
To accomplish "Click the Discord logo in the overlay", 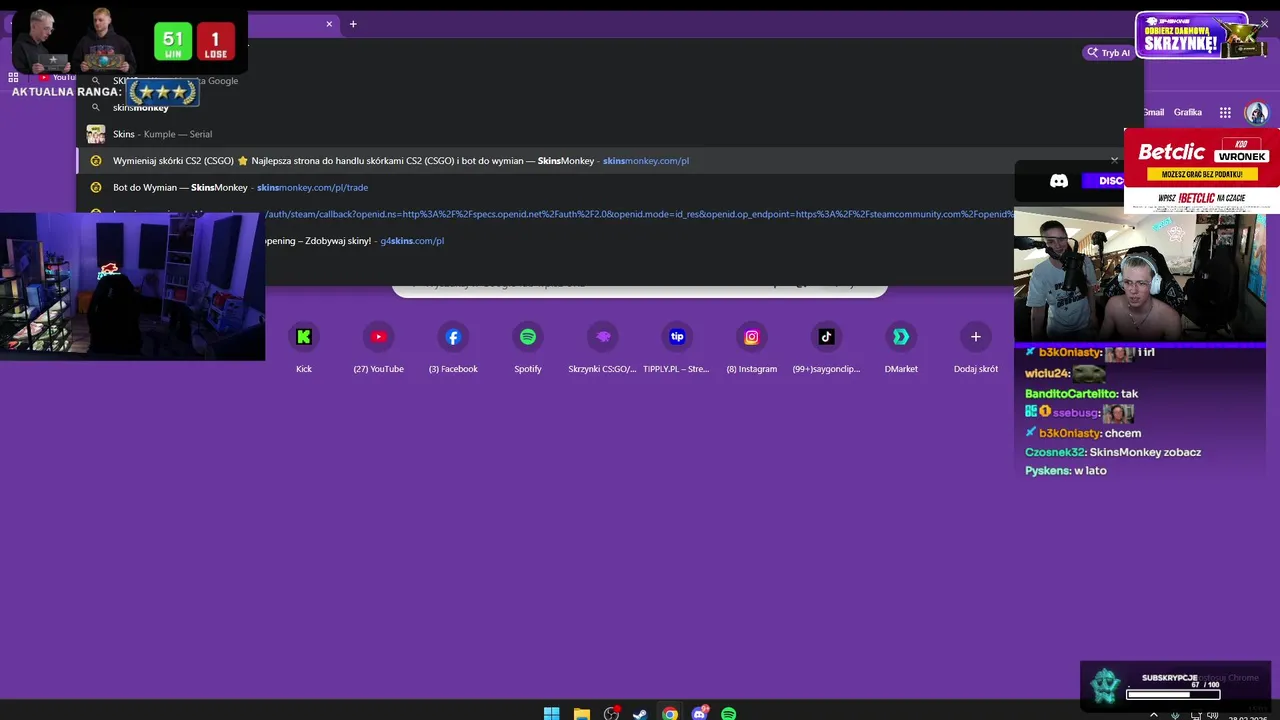I will point(1058,181).
